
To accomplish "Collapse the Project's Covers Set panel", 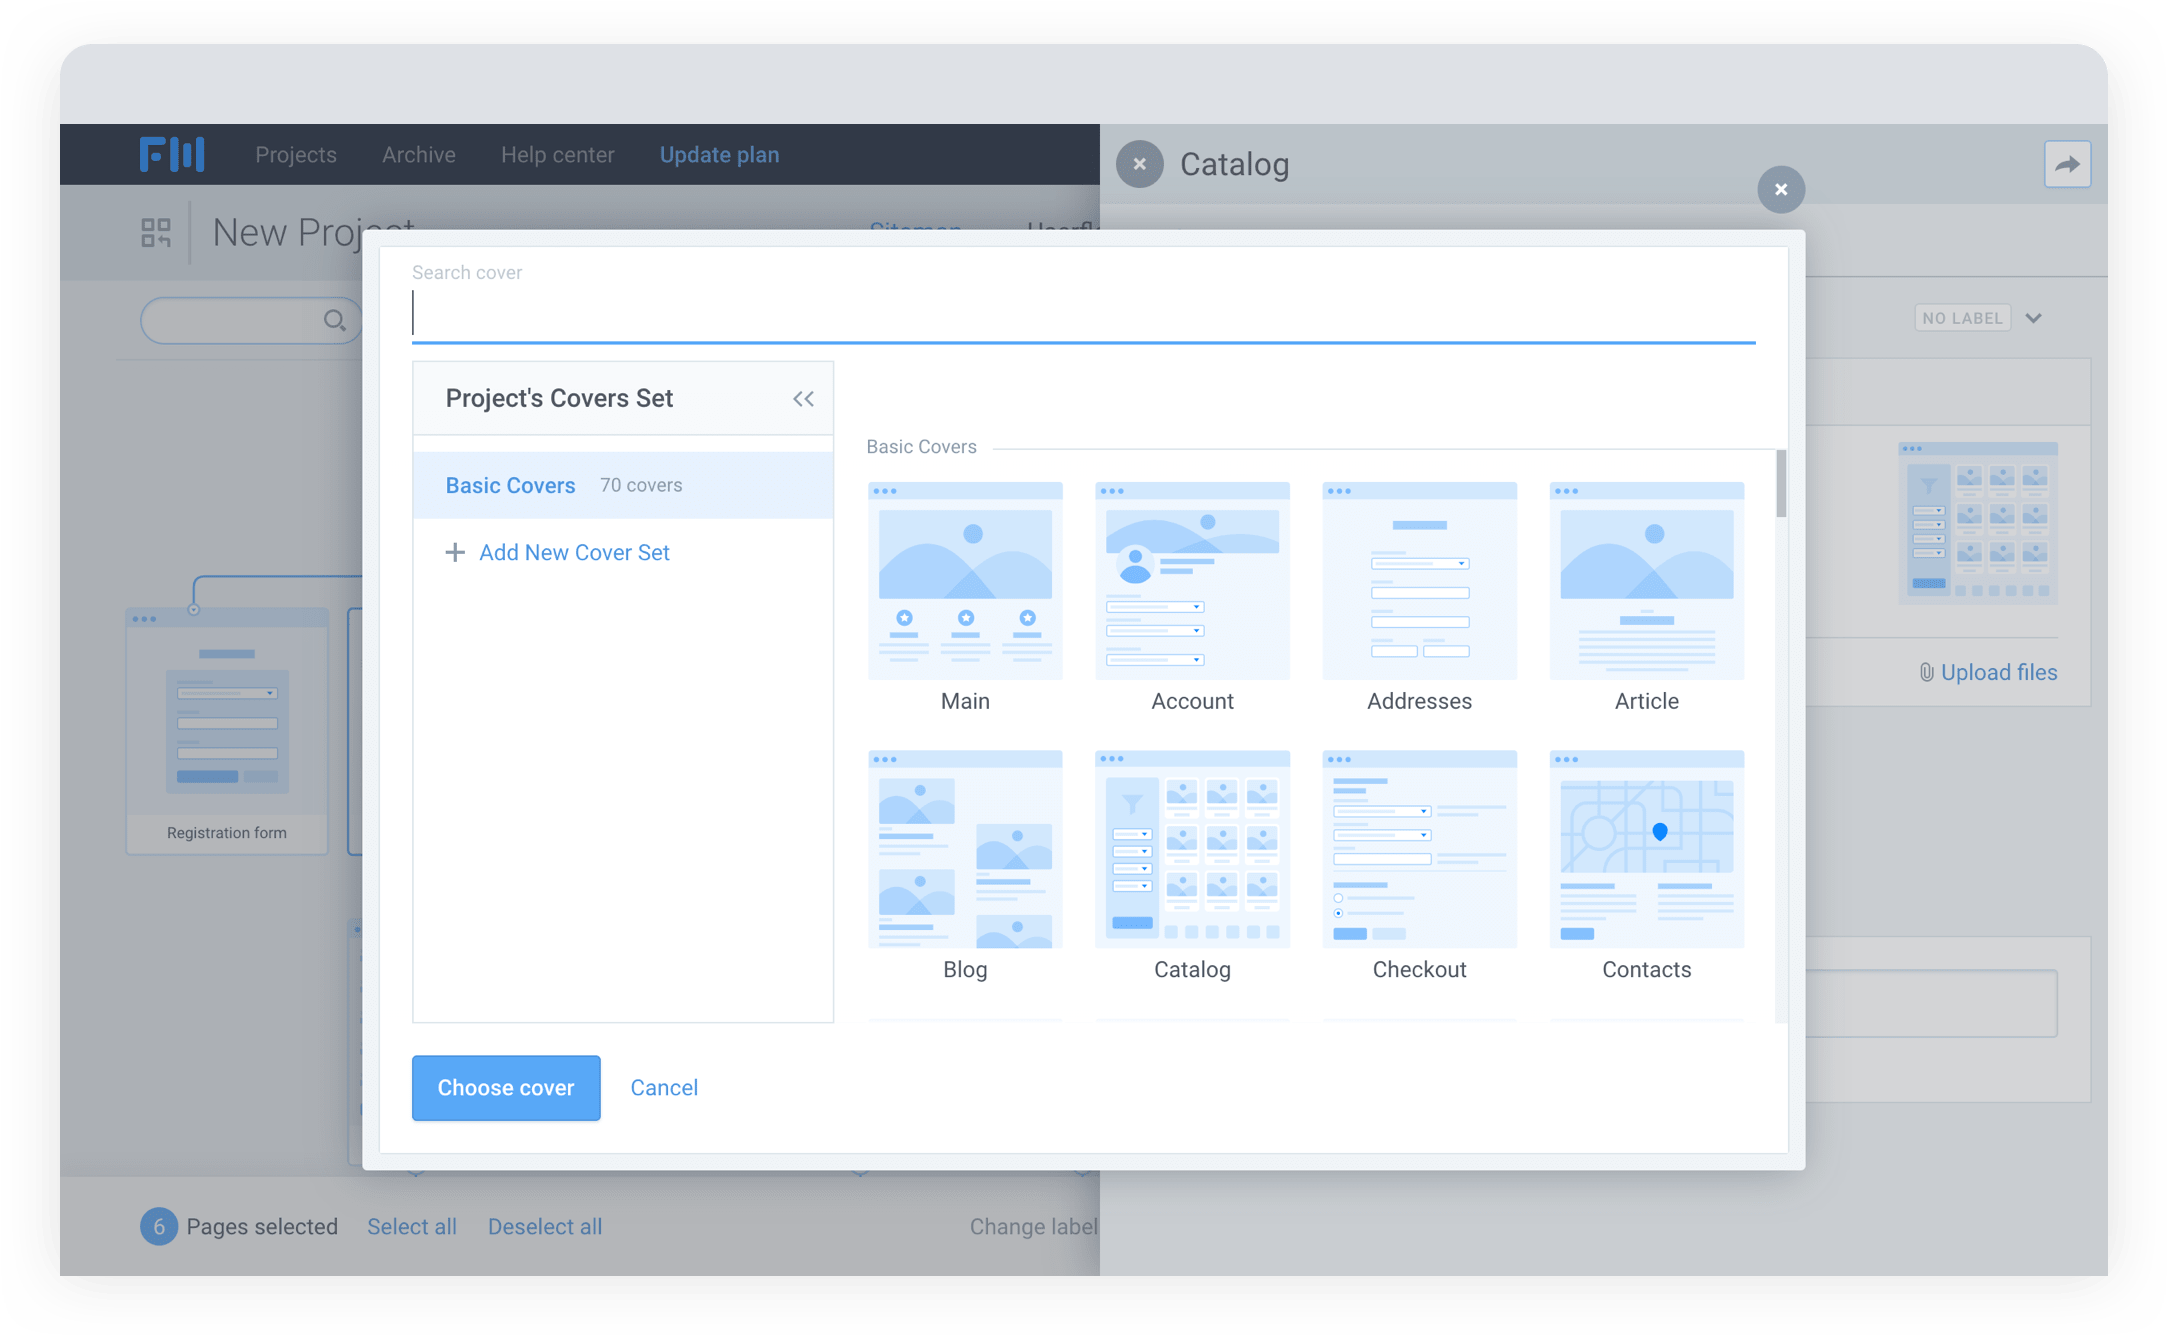I will (803, 398).
